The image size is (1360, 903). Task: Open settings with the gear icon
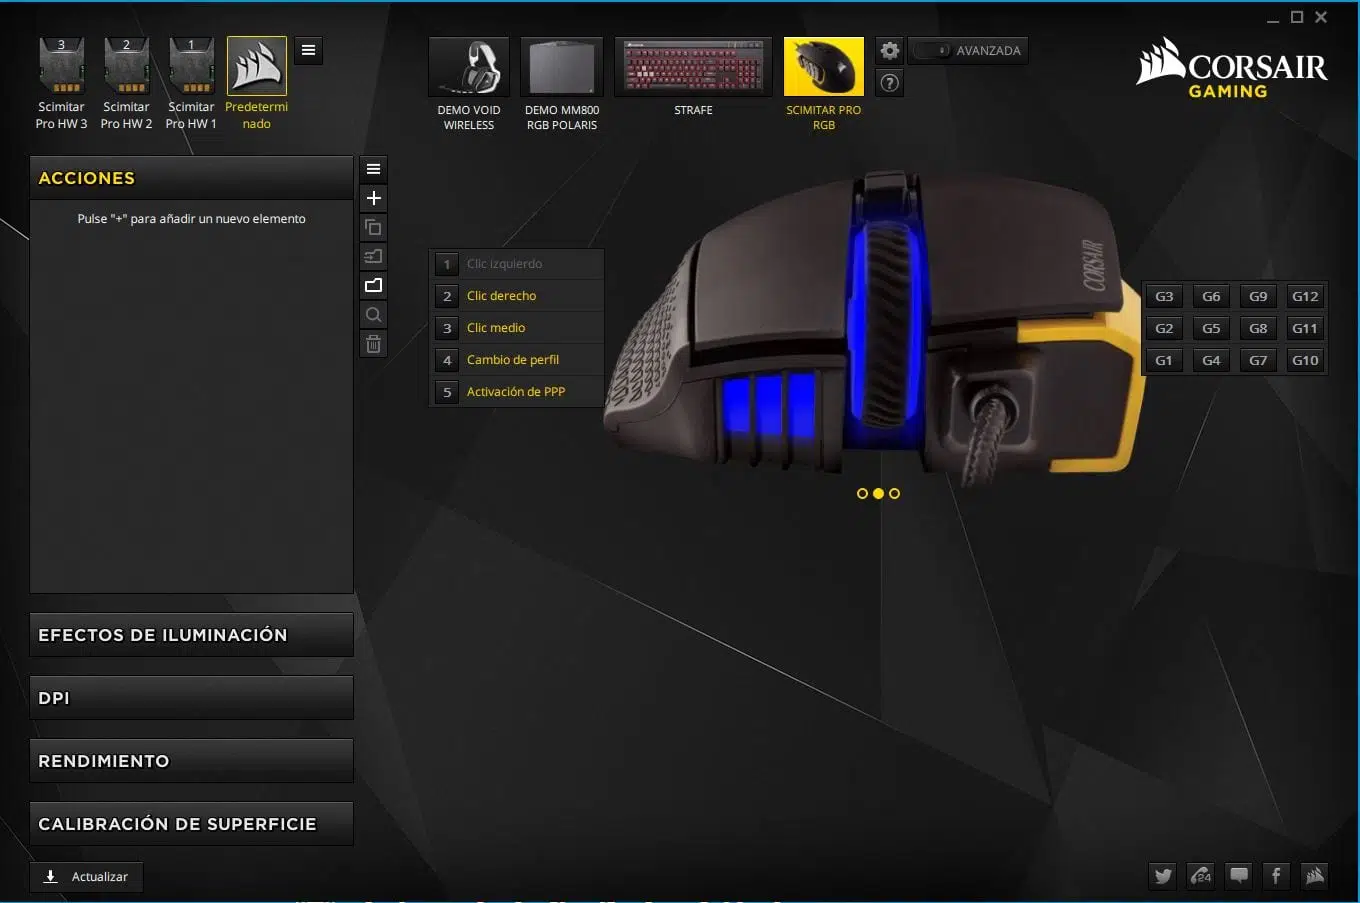tap(889, 50)
